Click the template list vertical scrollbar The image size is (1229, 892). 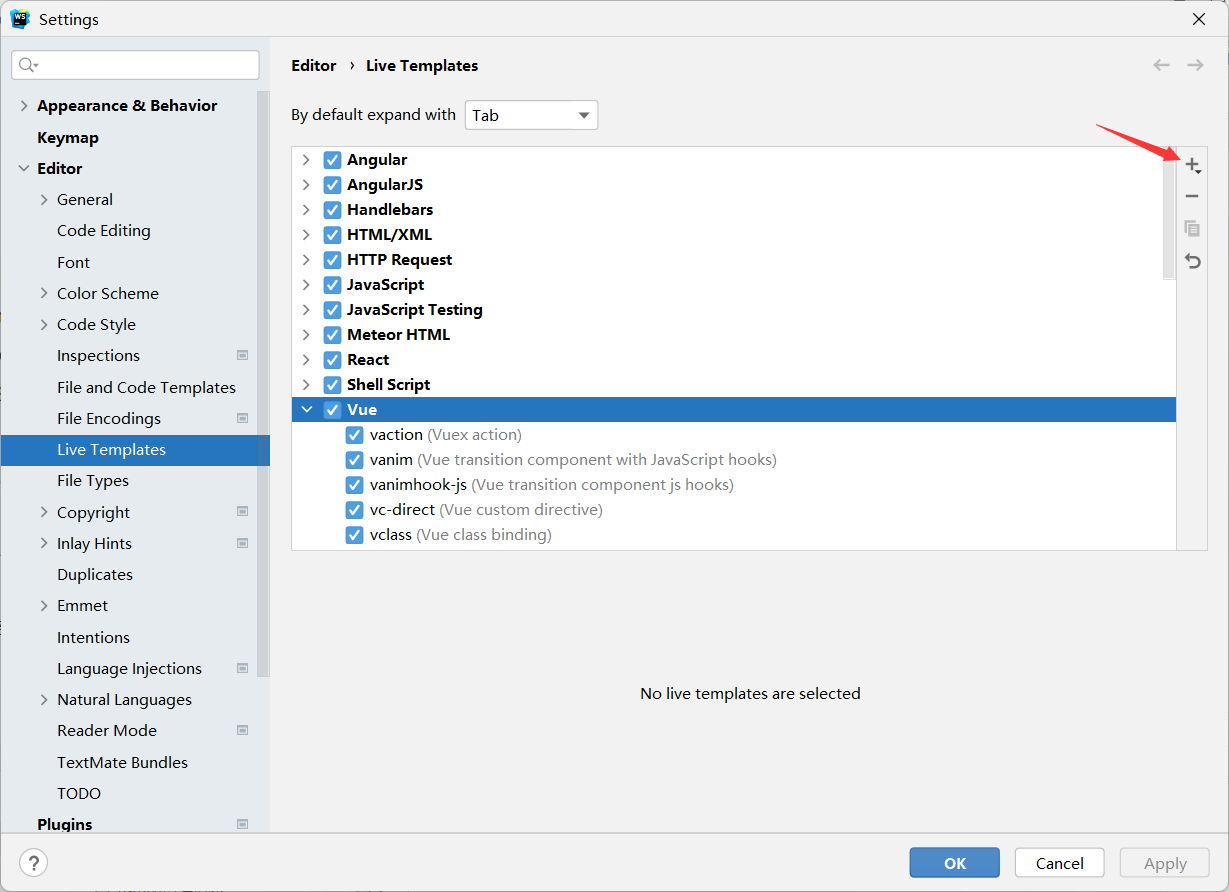1169,215
